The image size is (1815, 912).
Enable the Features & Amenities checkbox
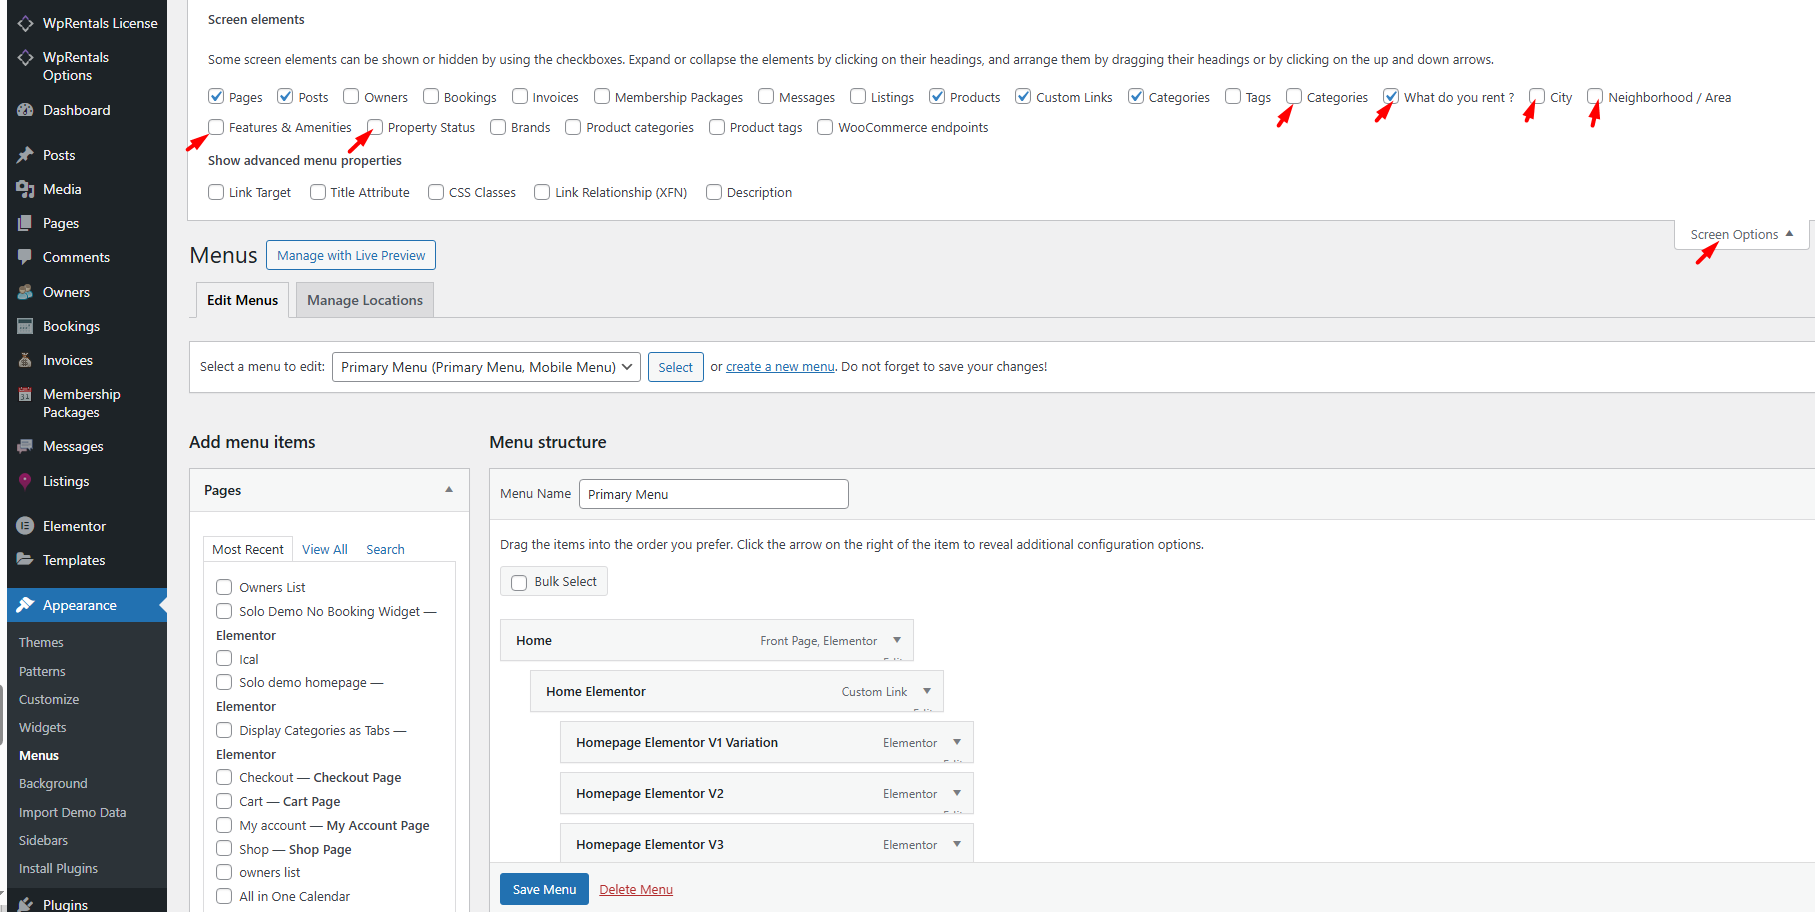[x=216, y=127]
